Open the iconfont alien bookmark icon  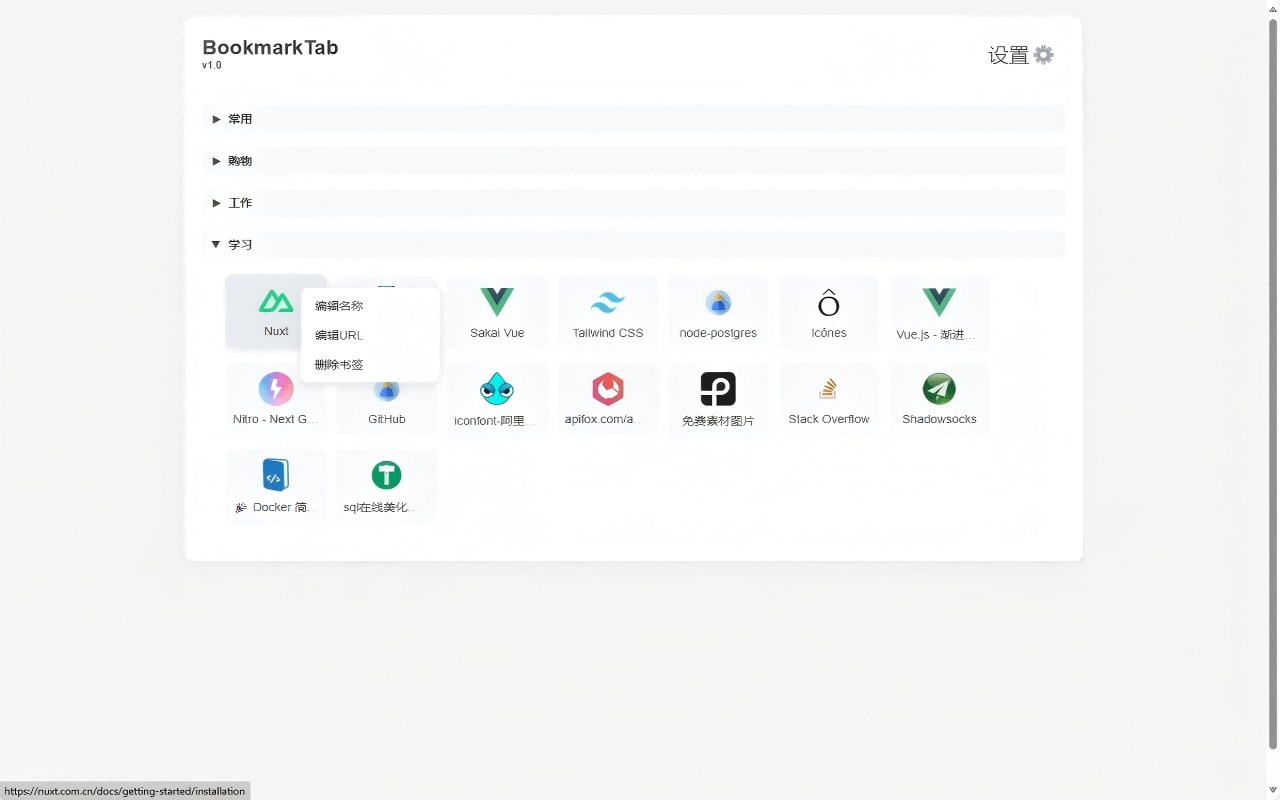tap(497, 388)
